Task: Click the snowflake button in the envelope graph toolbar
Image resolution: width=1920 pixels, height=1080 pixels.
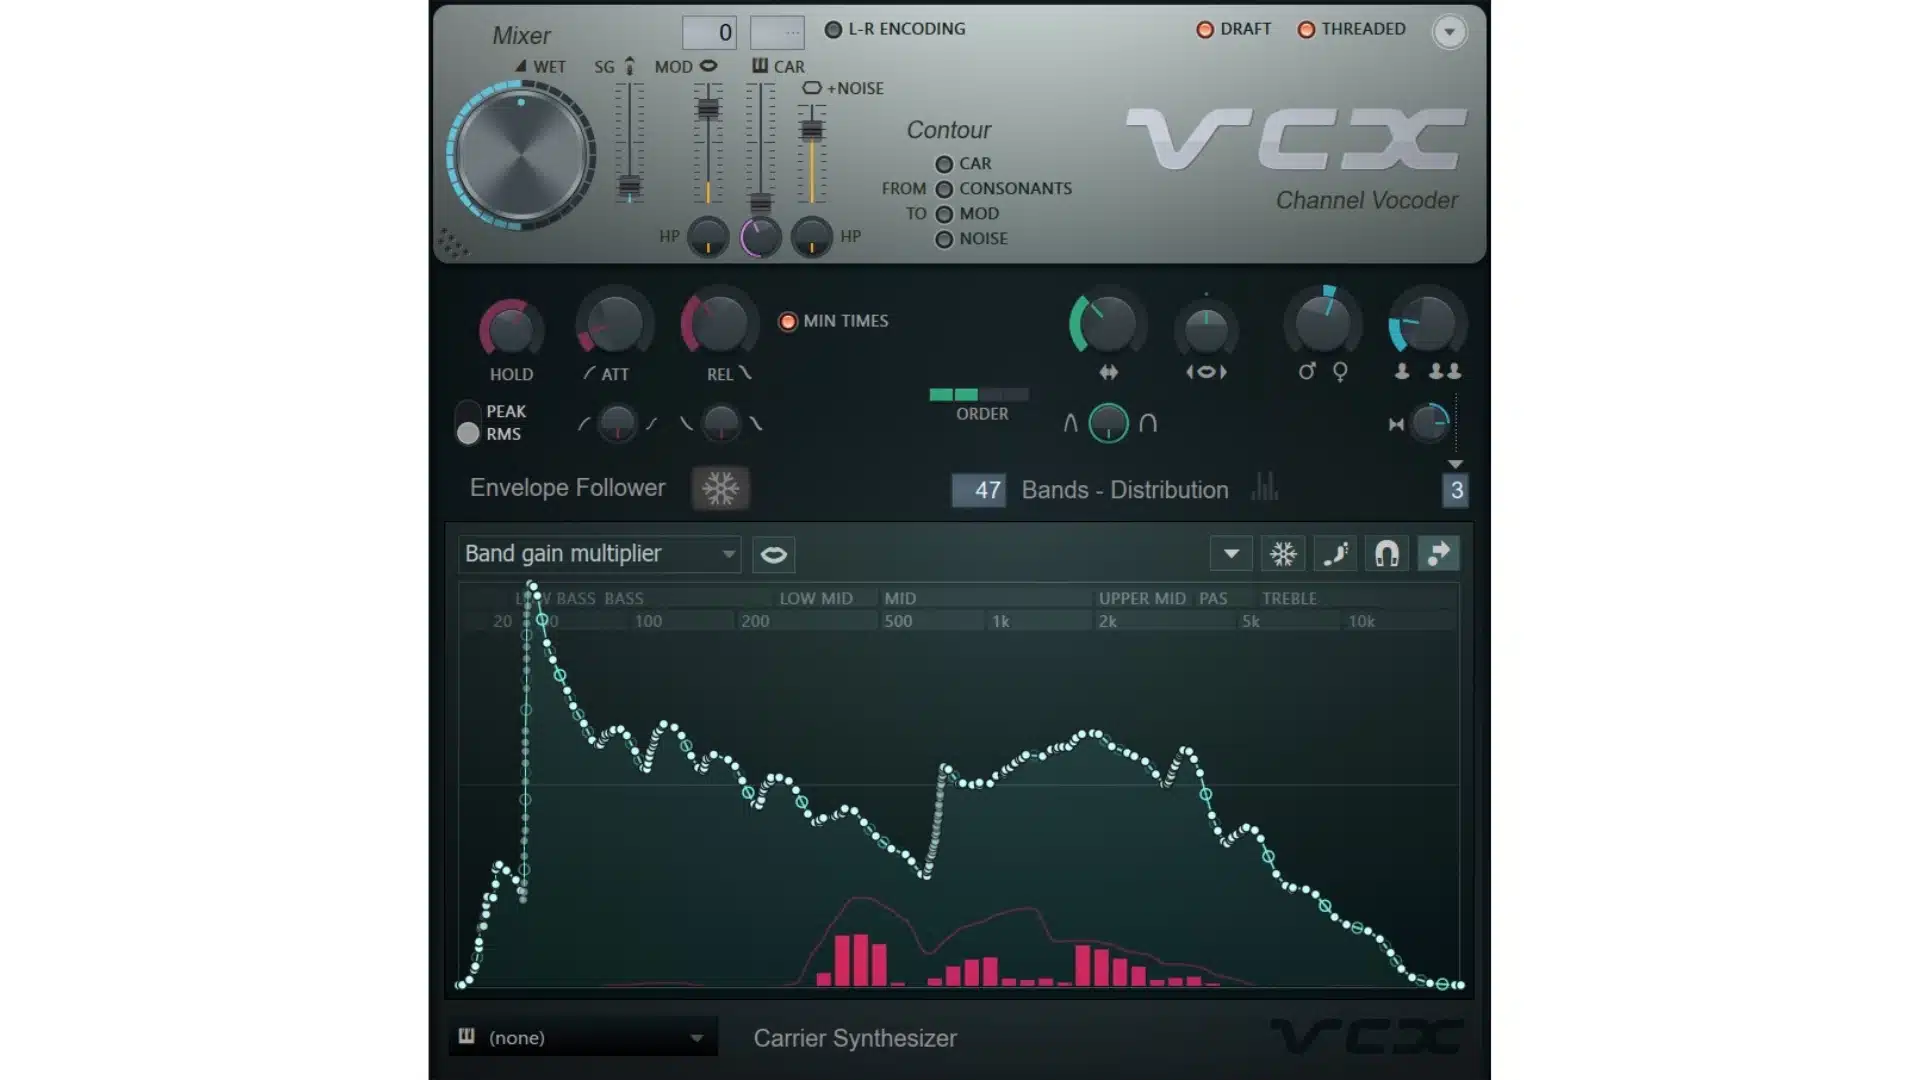Action: point(1283,554)
